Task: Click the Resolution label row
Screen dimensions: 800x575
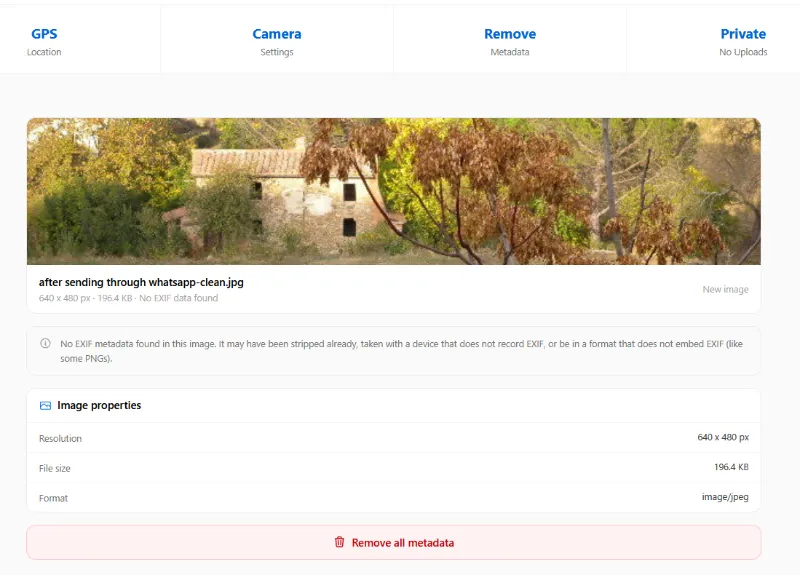Action: click(x=393, y=438)
